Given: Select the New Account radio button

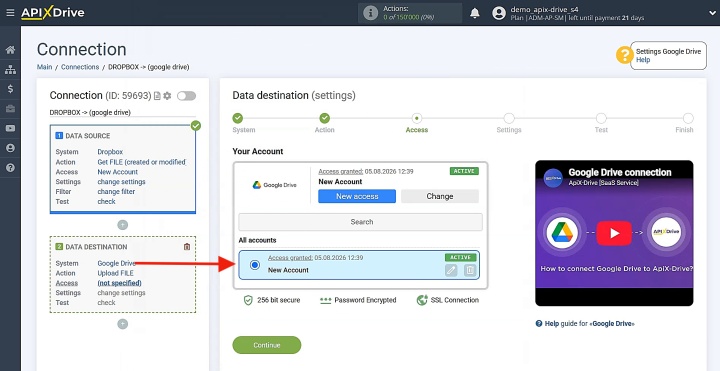Looking at the screenshot, I should pos(255,265).
